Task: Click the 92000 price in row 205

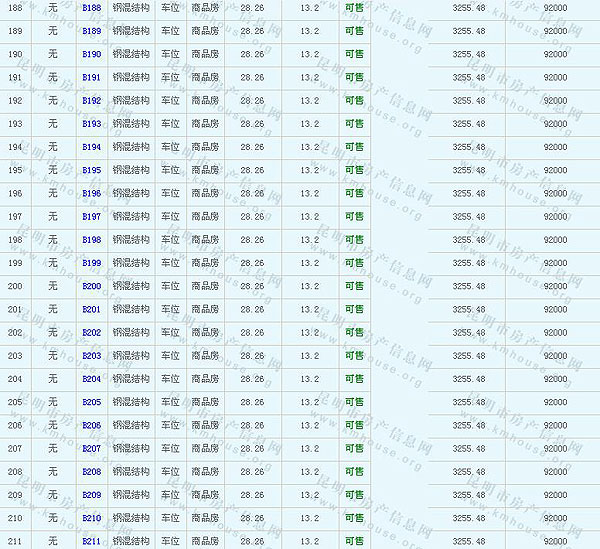Action: pyautogui.click(x=554, y=402)
